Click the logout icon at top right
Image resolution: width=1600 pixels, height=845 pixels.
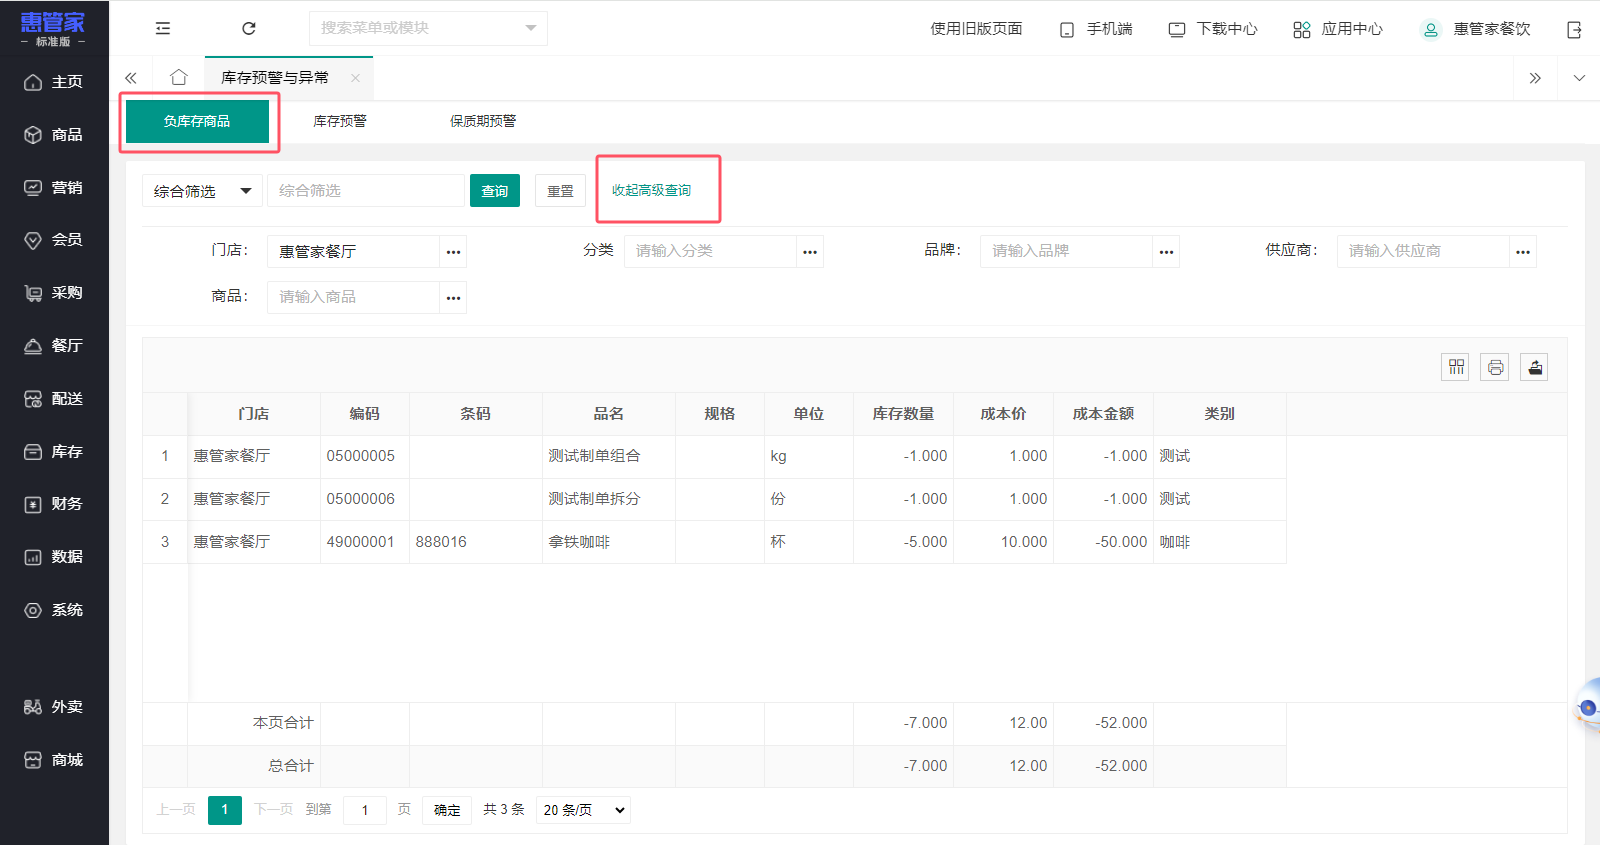tap(1574, 29)
